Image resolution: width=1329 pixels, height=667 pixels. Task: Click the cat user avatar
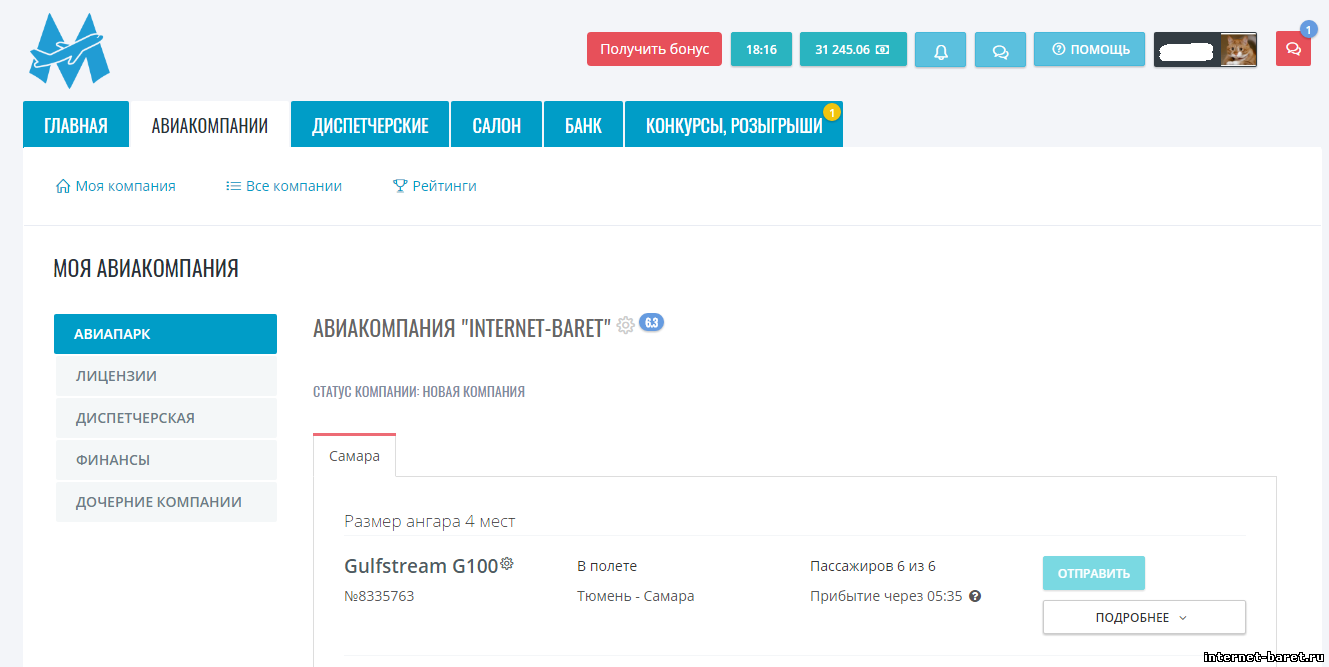click(x=1238, y=50)
